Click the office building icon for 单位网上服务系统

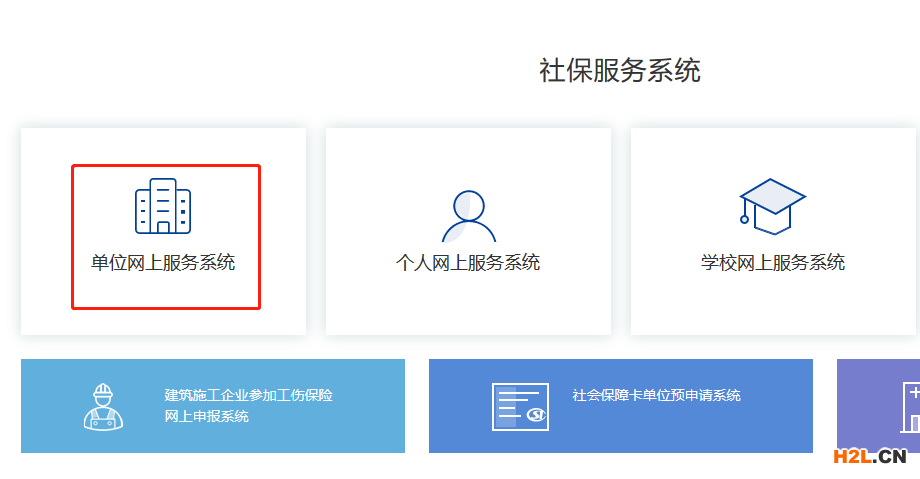[x=163, y=206]
